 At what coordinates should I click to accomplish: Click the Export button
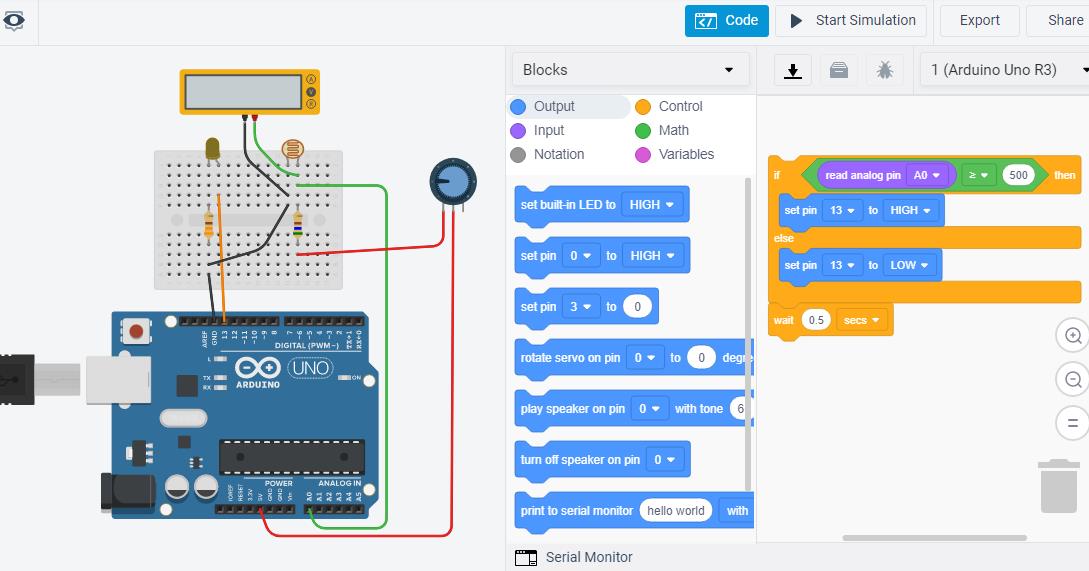pos(979,20)
